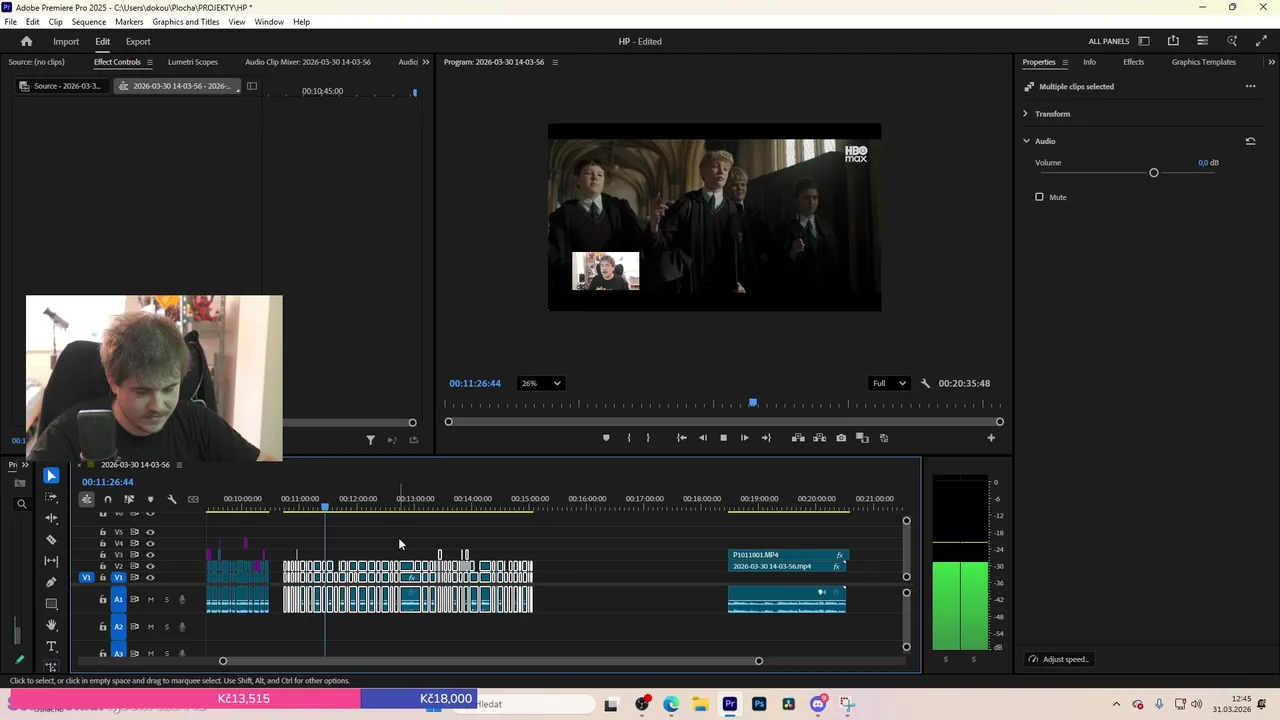Select the Selection (arrow) tool

(51, 476)
